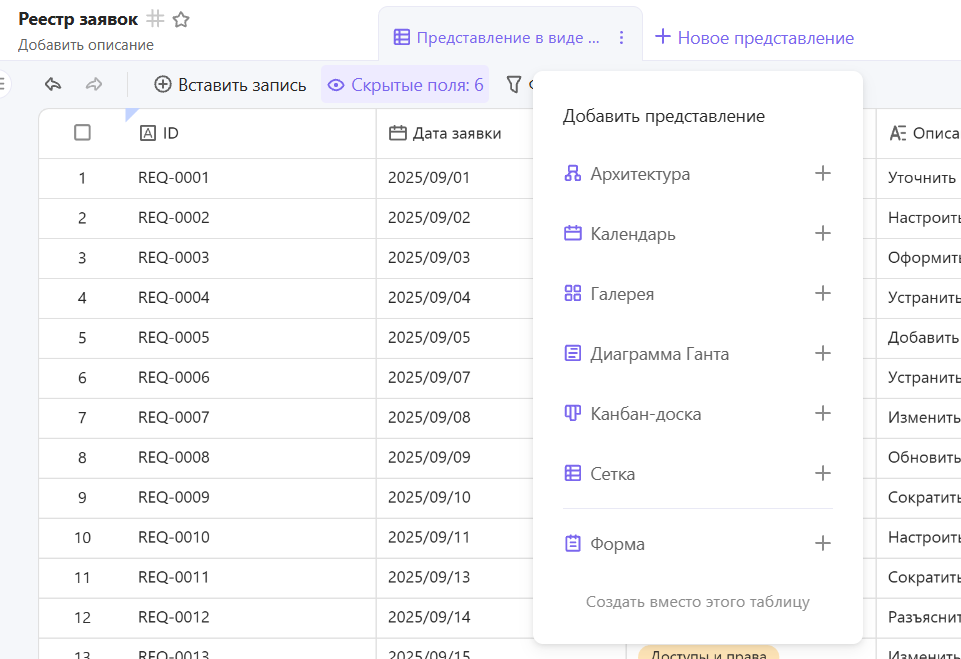Add a Диаграмма Ганта view with plus
Viewport: 961px width, 659px height.
pyautogui.click(x=822, y=354)
